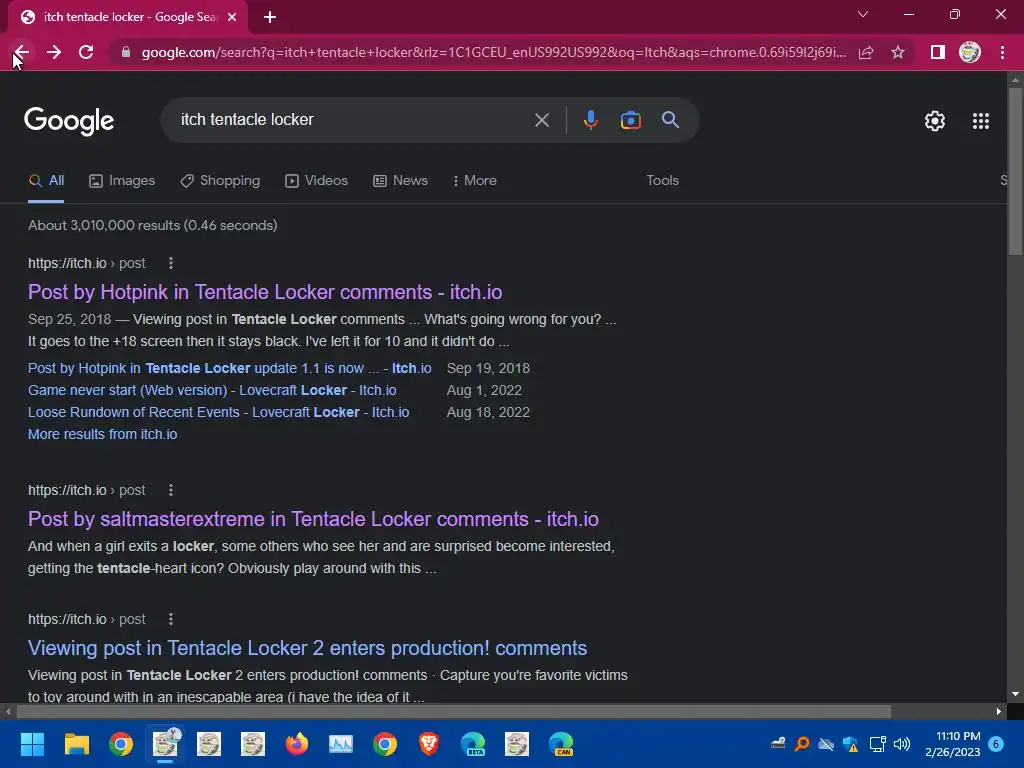Image resolution: width=1024 pixels, height=768 pixels.
Task: Open Post by Hotpink in Tentacle Locker comments
Action: coord(265,292)
